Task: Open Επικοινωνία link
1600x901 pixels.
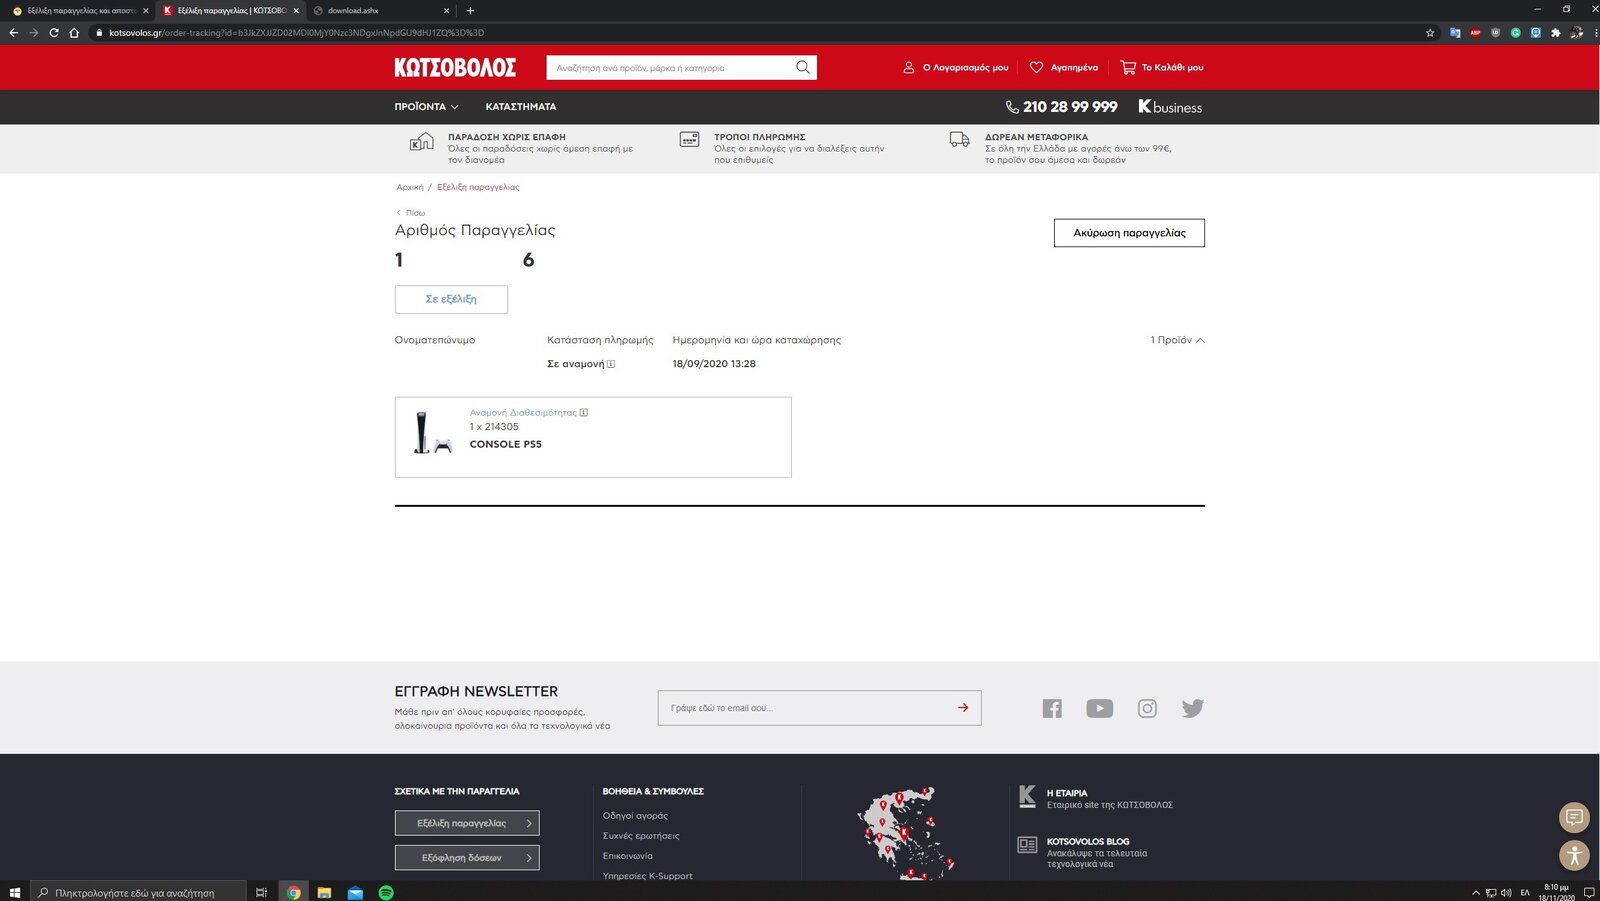Action: tap(628, 856)
